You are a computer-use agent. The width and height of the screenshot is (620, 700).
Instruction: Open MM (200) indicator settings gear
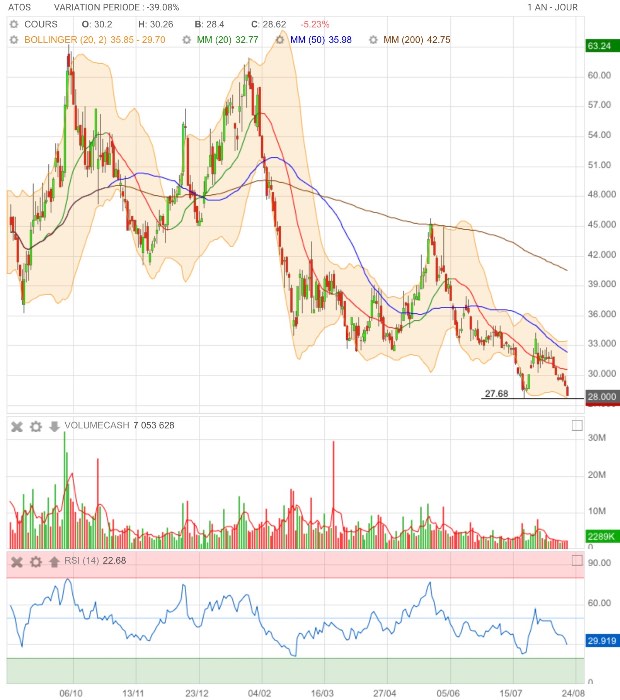click(x=373, y=40)
